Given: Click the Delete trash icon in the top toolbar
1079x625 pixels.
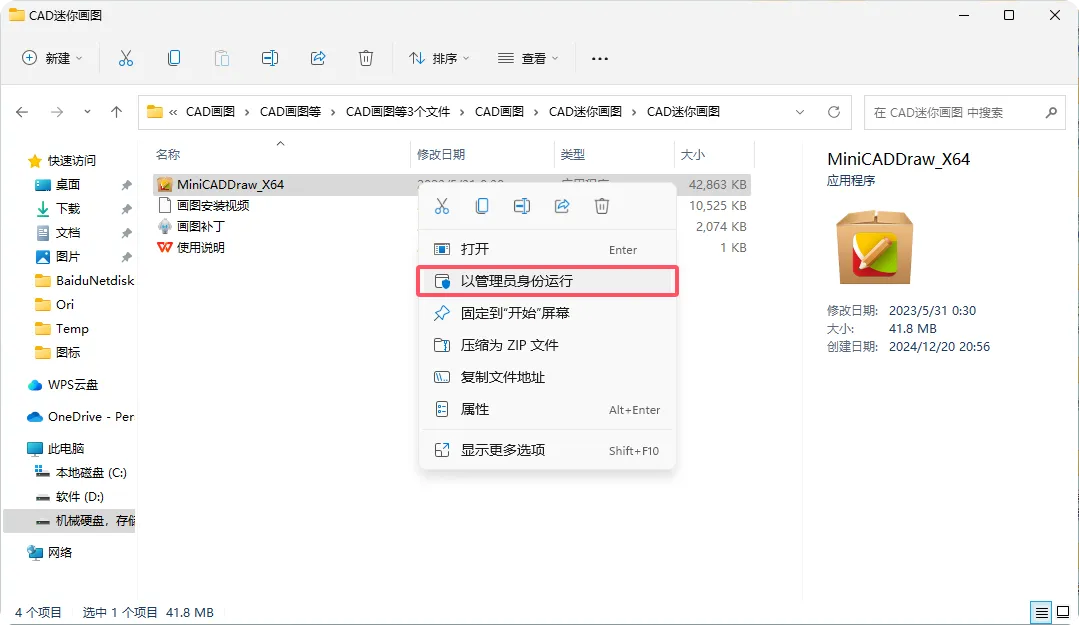Looking at the screenshot, I should point(366,59).
